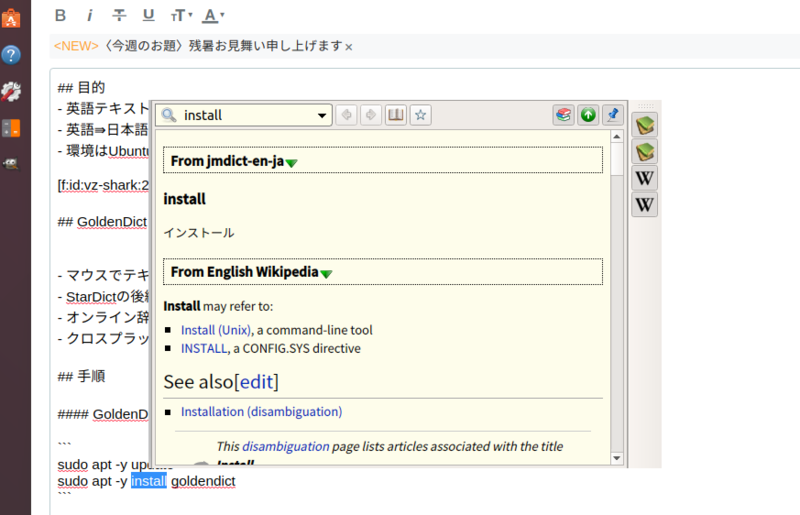This screenshot has height=515, width=800.
Task: Open the GIMP icon in dock
Action: [11, 164]
